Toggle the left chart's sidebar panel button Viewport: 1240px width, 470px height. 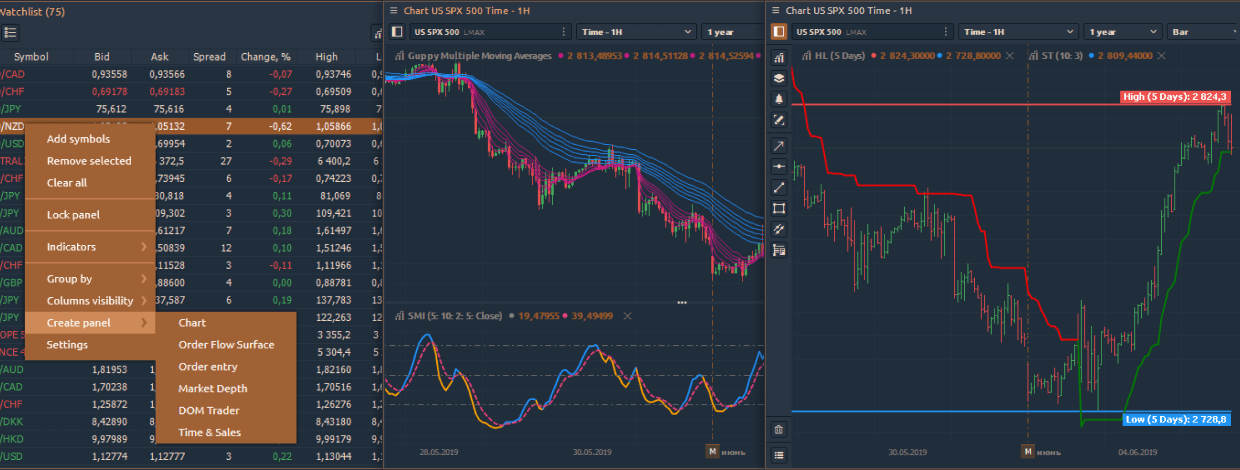click(396, 32)
